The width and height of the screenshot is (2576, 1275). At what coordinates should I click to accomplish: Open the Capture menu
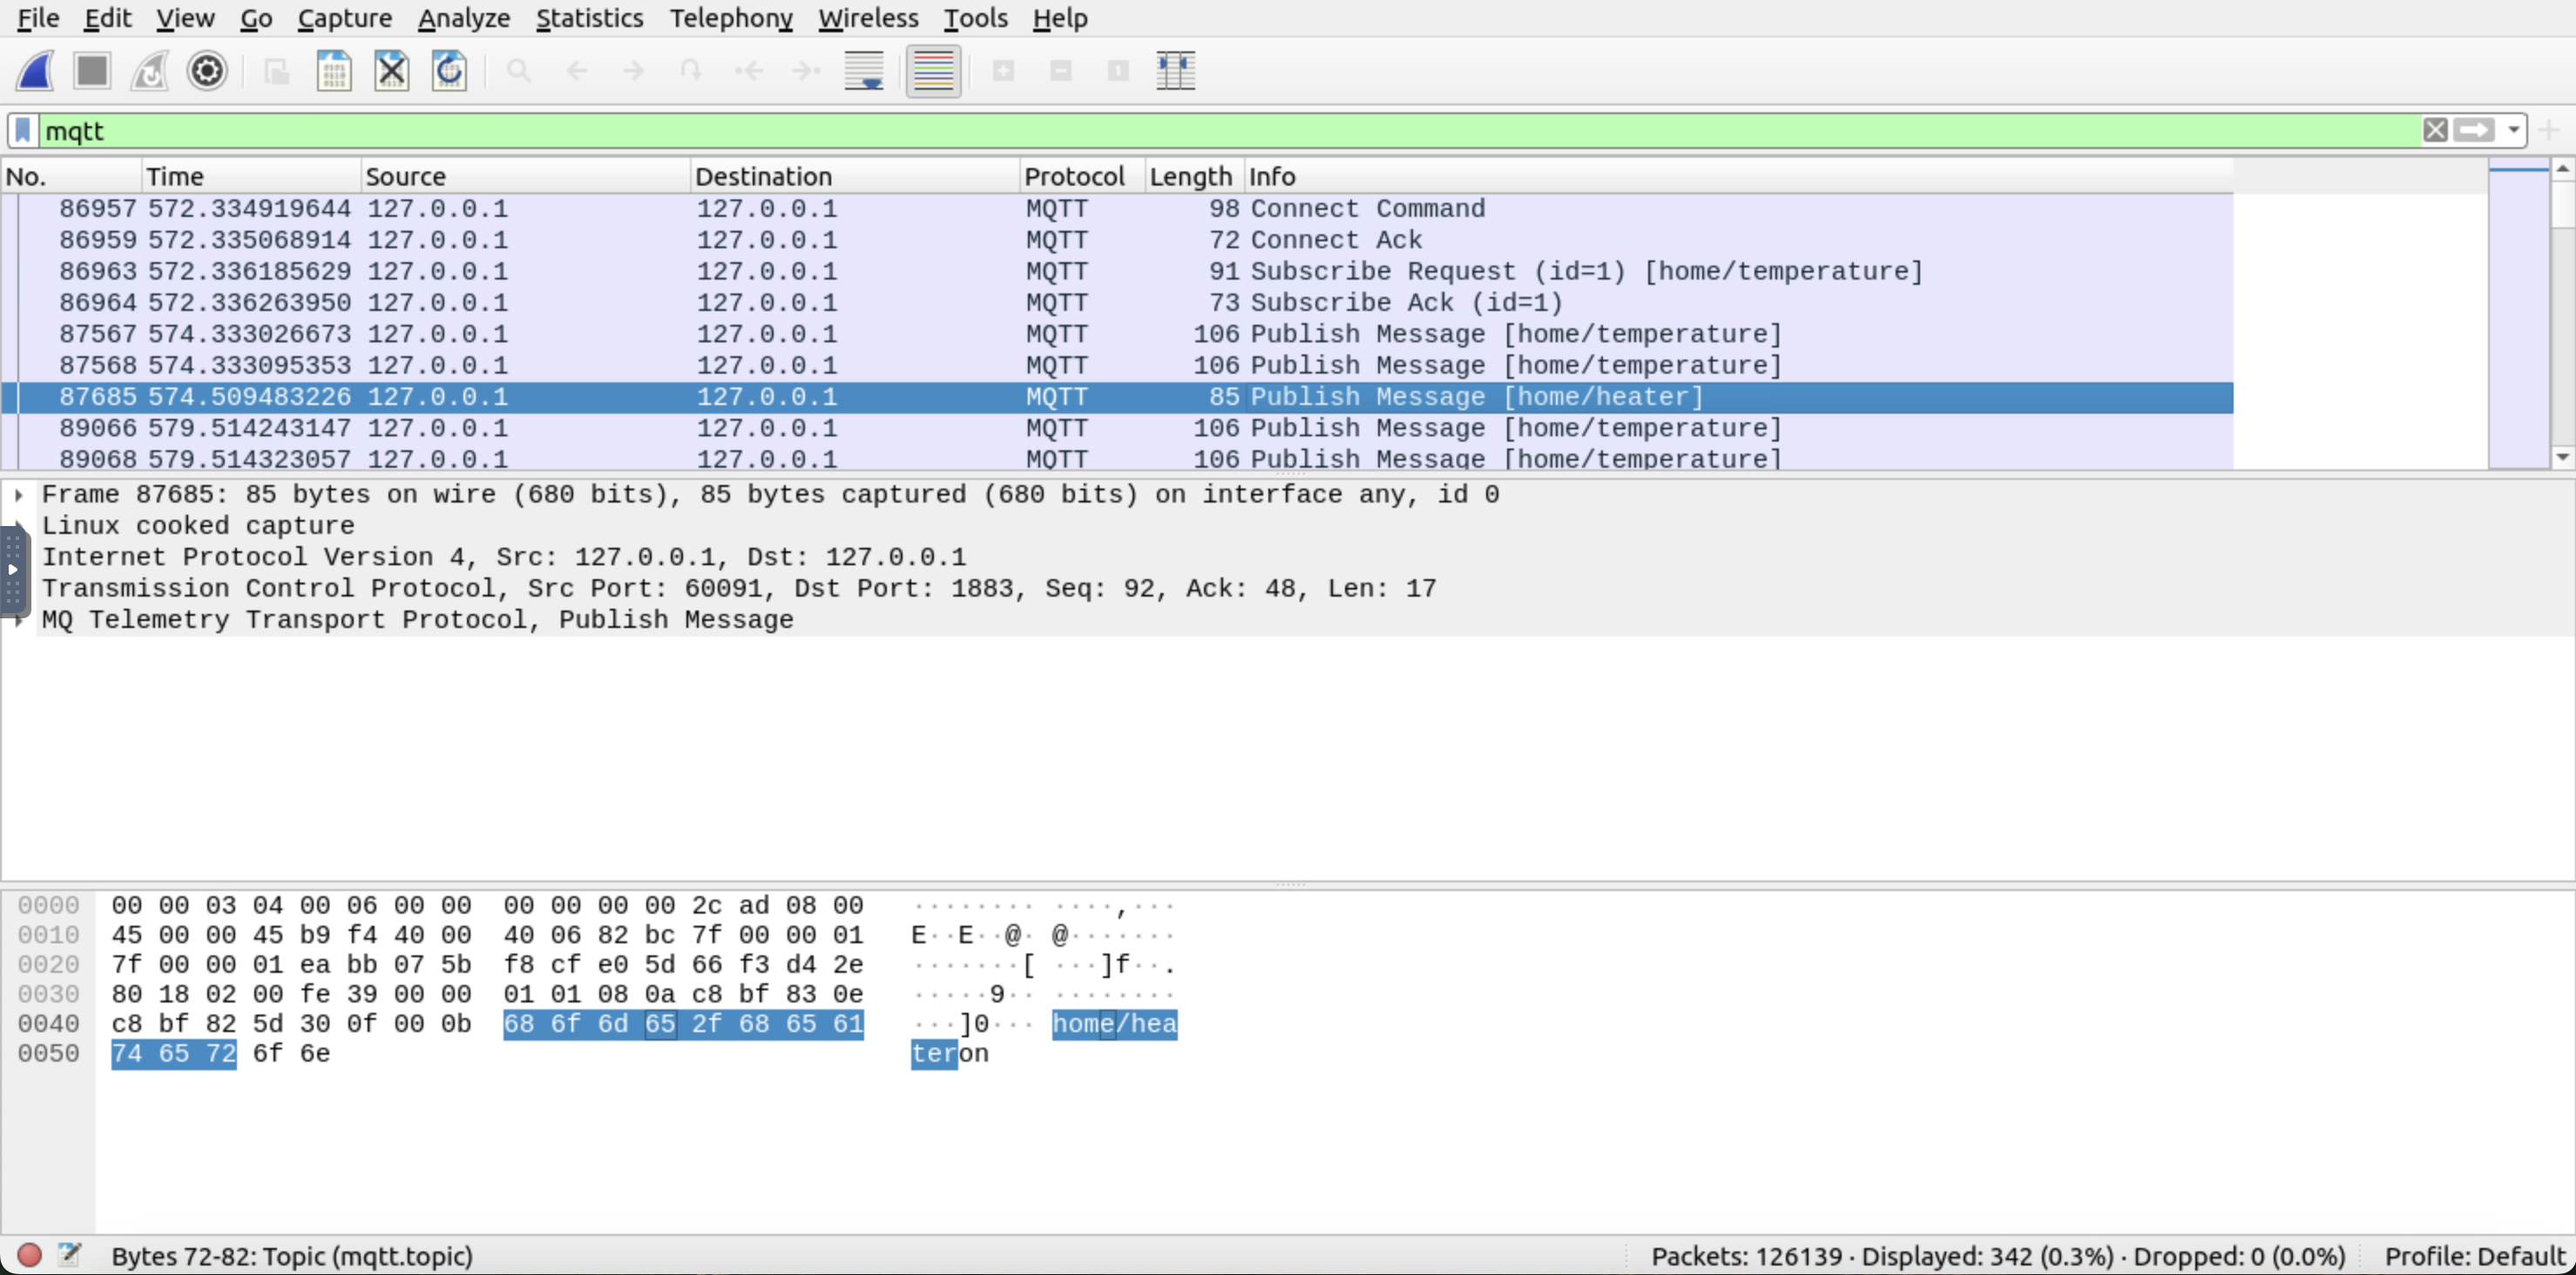pyautogui.click(x=344, y=18)
